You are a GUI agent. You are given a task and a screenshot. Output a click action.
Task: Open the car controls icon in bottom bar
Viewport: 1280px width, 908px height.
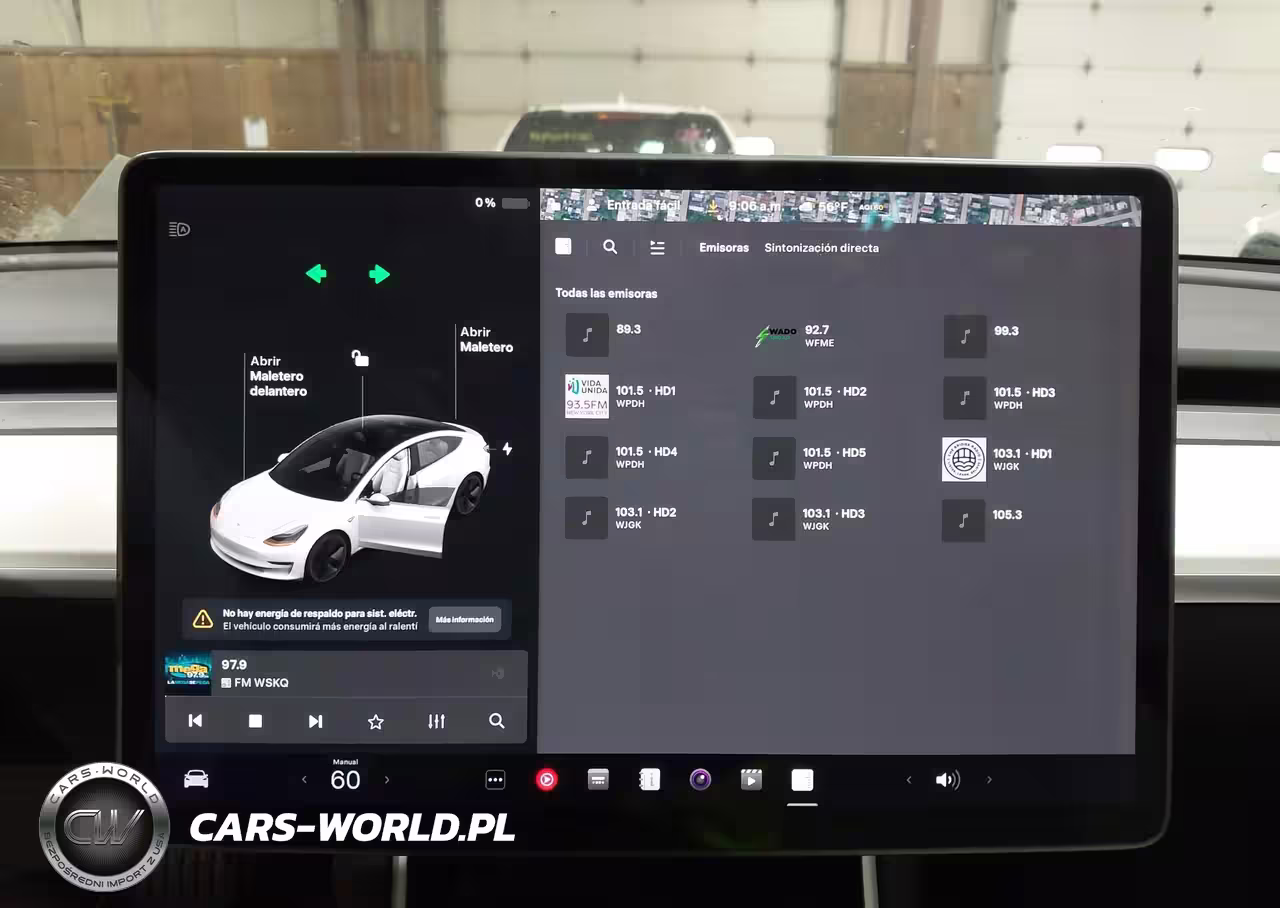tap(196, 780)
